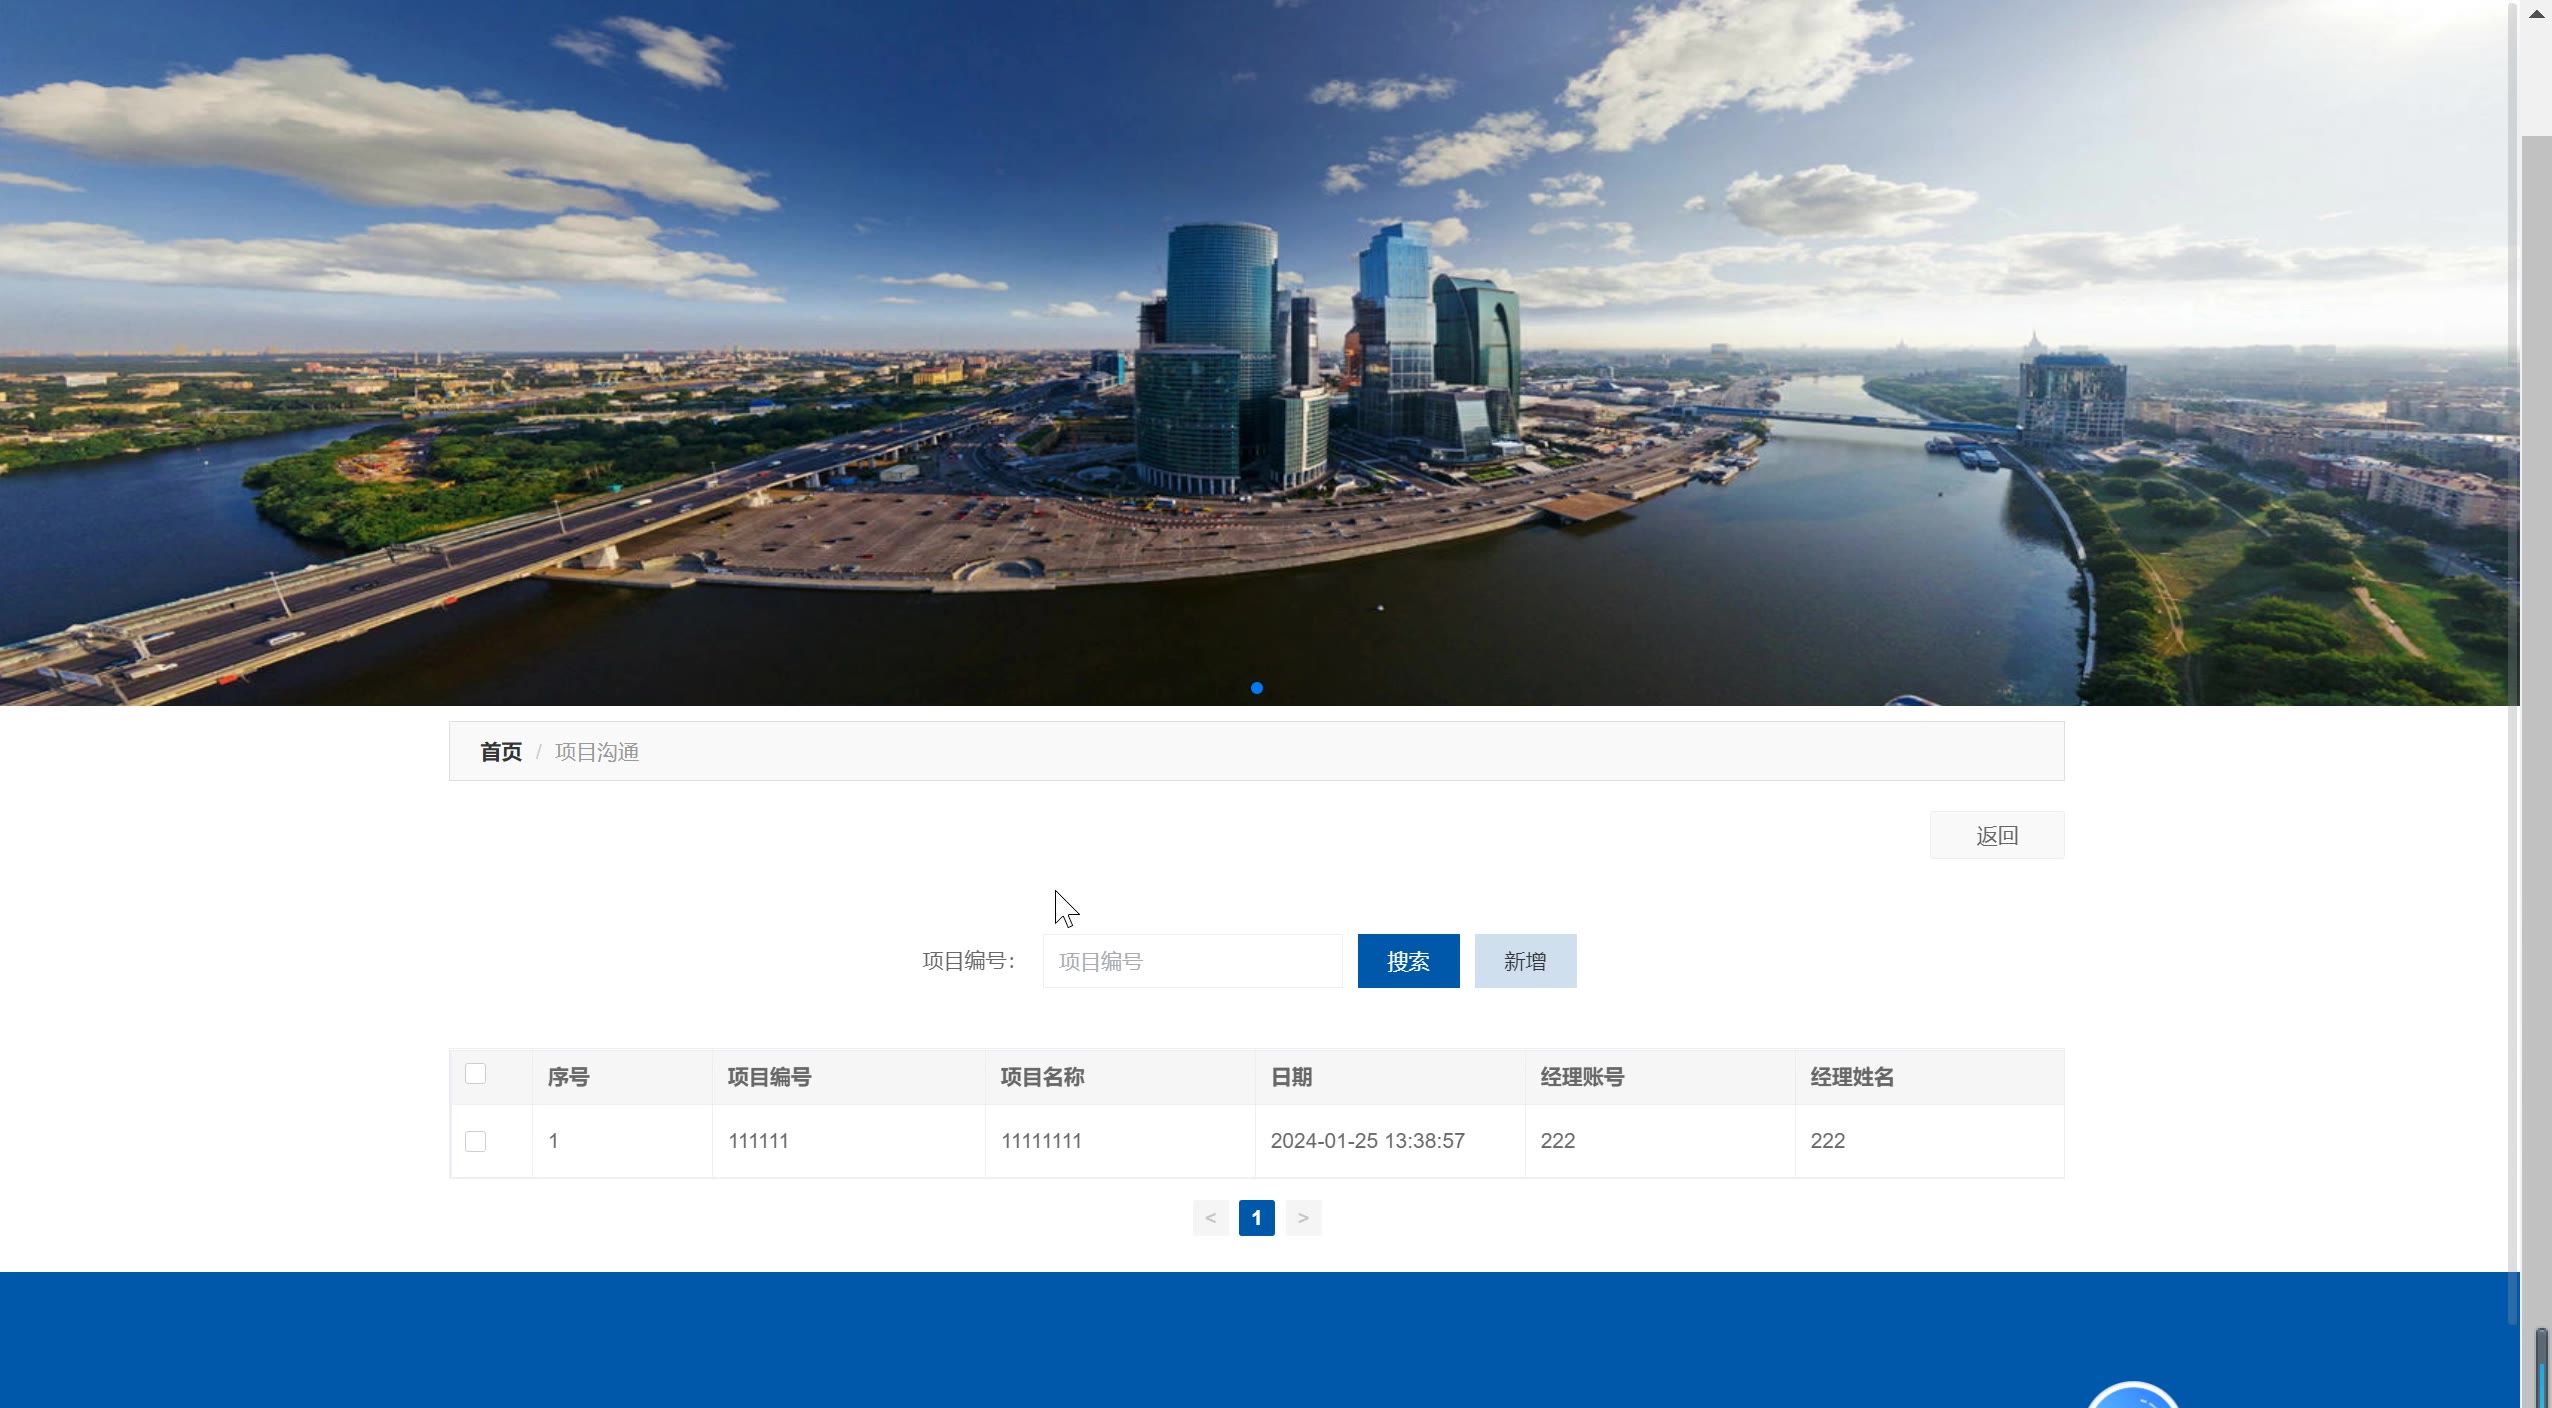Click the next page arrow in pagination
This screenshot has height=1408, width=2552.
1303,1218
